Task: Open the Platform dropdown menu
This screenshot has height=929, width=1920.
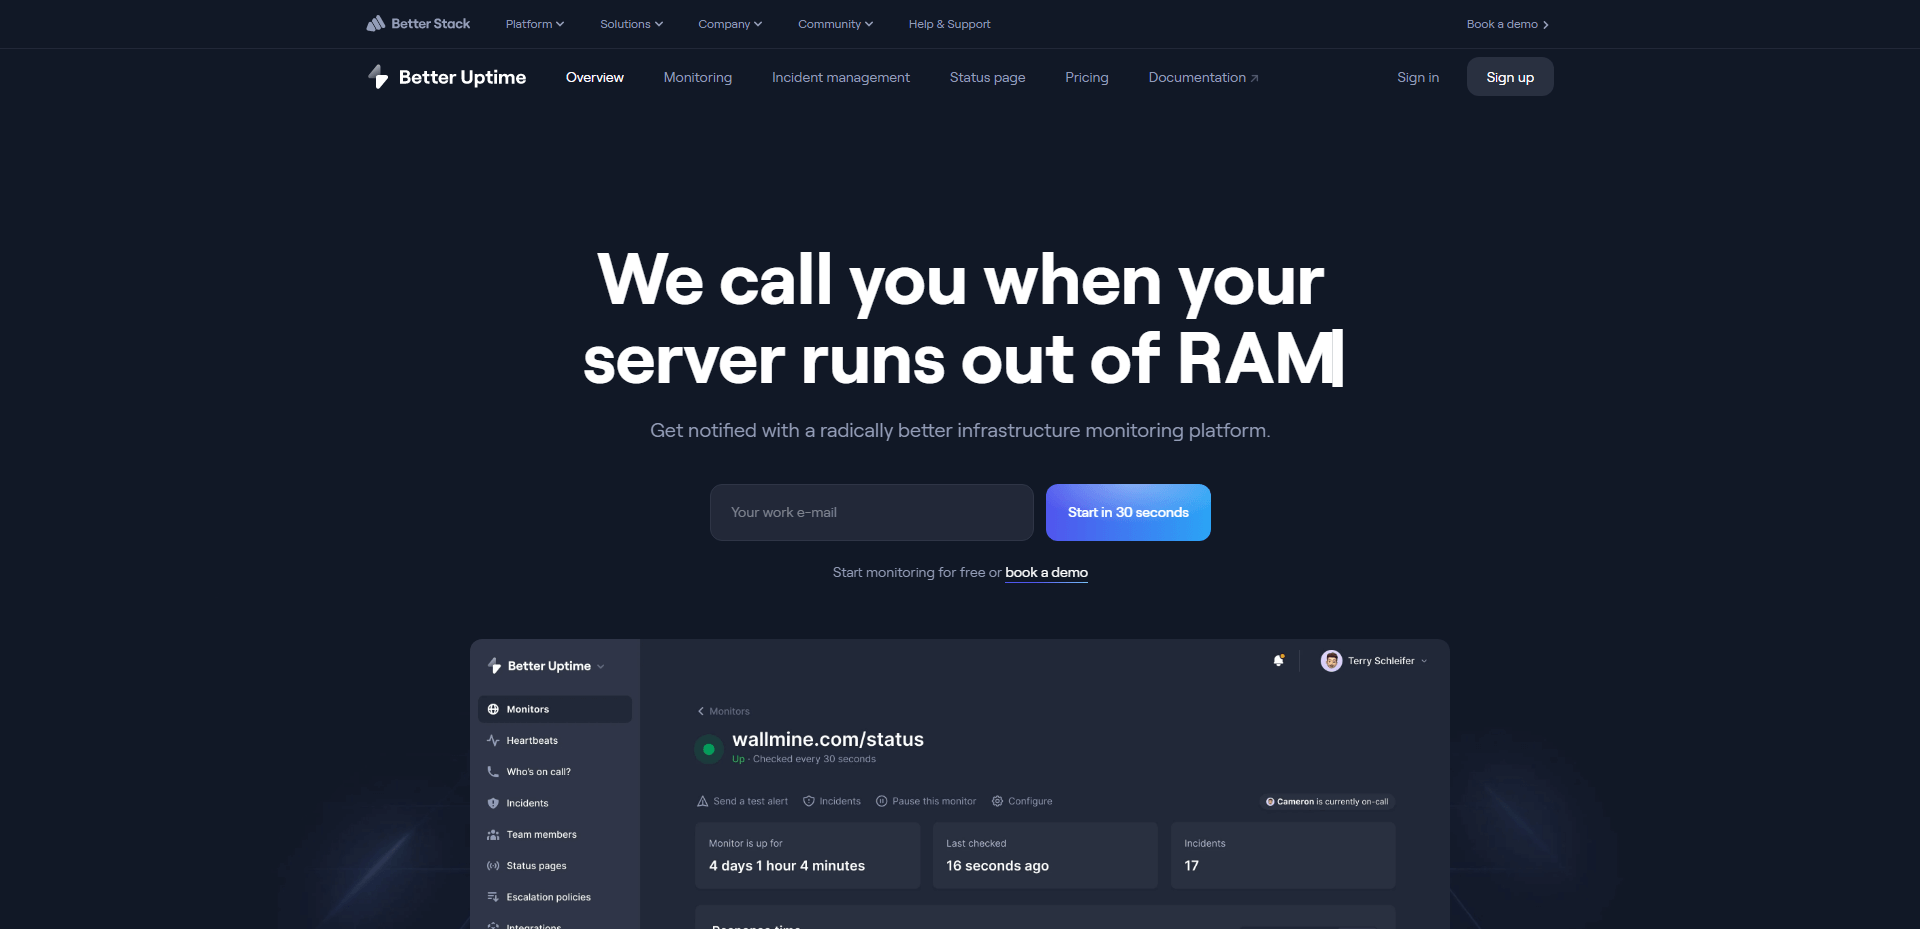Action: click(535, 24)
